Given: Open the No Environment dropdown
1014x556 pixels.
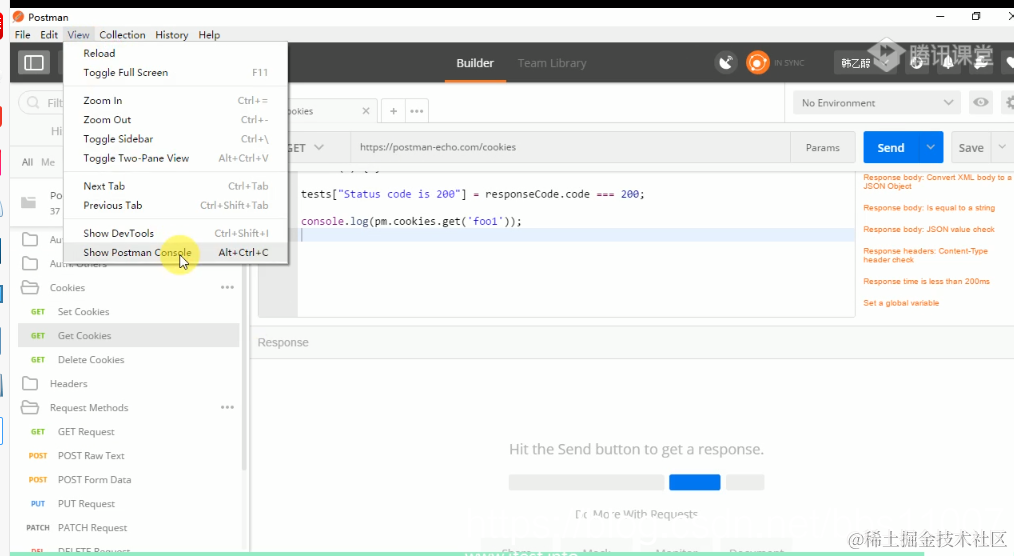Looking at the screenshot, I should [878, 103].
